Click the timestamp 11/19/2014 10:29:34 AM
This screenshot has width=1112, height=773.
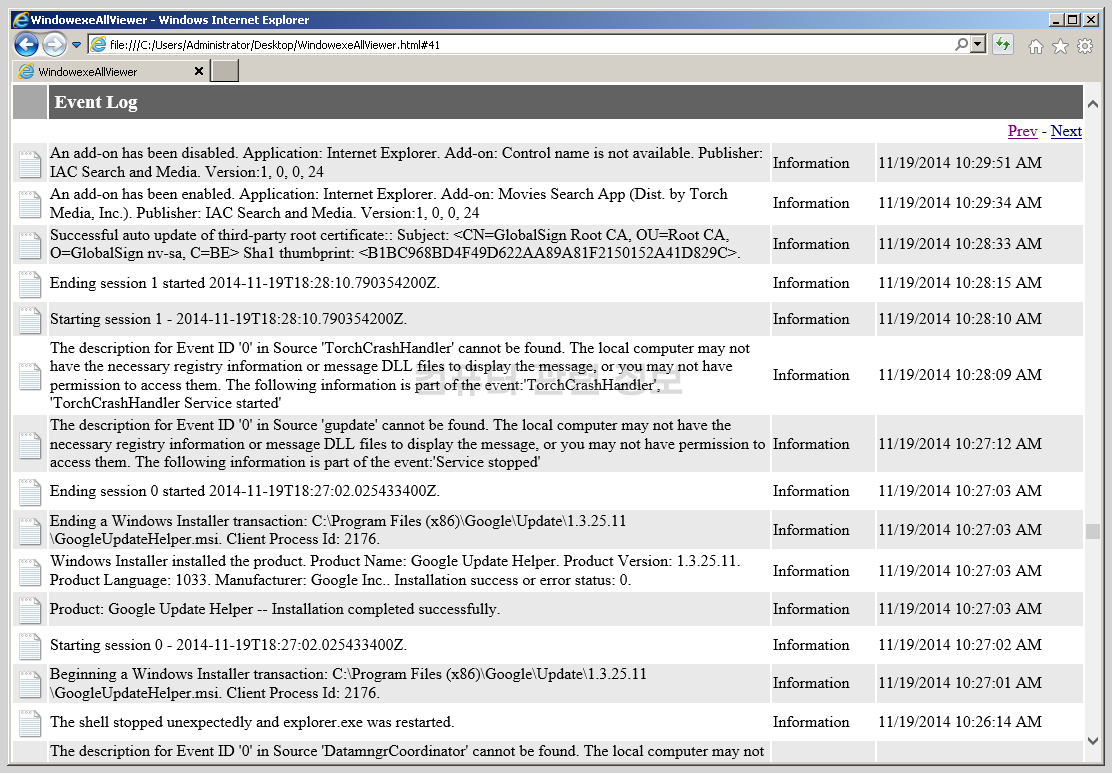tap(960, 203)
